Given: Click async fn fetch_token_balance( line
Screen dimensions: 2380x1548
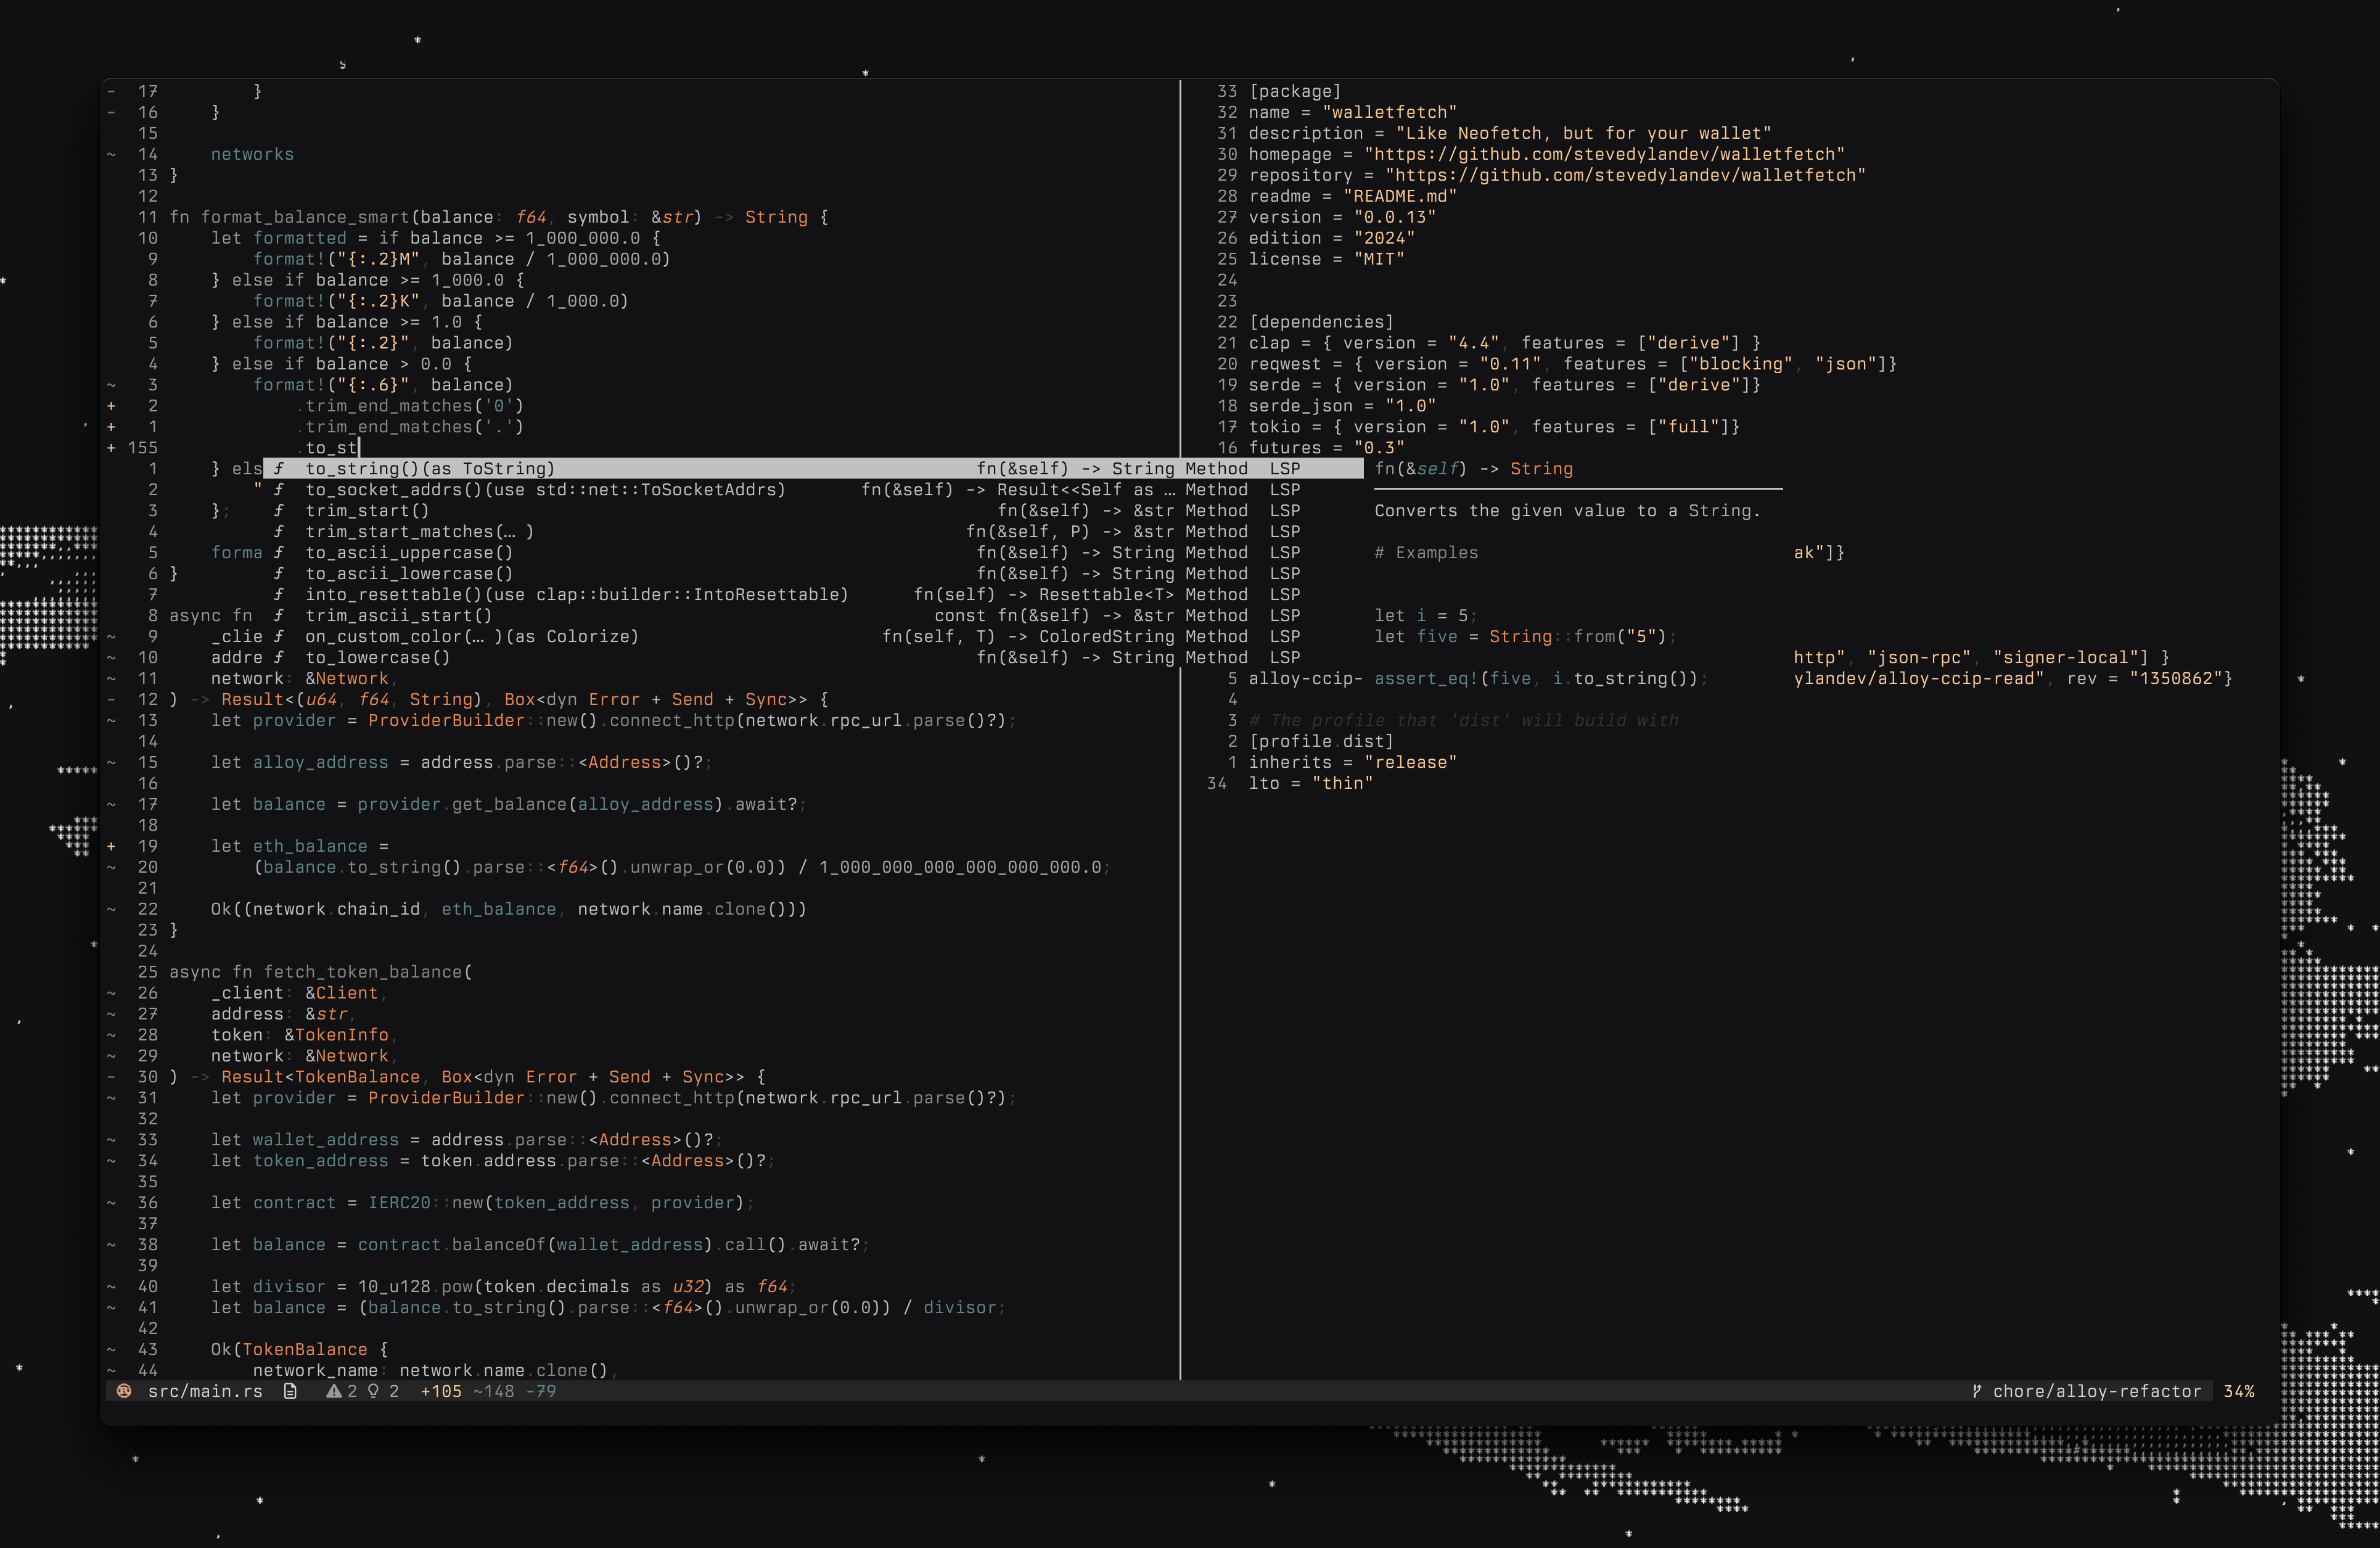Looking at the screenshot, I should point(320,971).
